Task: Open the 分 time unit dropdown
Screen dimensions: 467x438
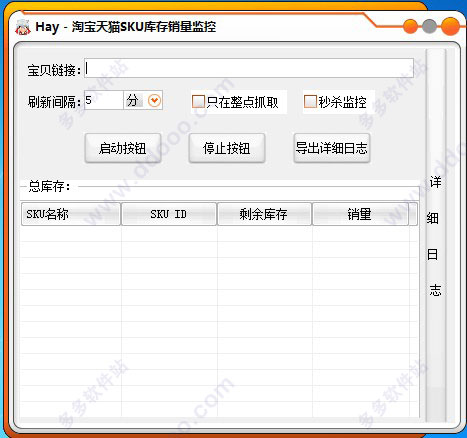Action: (154, 100)
